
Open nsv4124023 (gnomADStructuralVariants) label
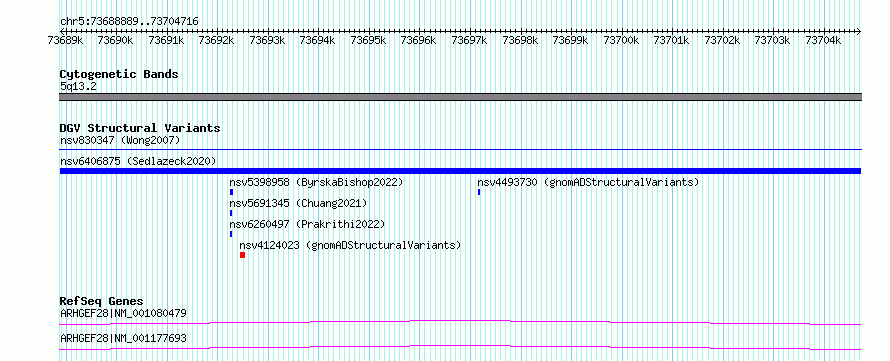point(350,245)
